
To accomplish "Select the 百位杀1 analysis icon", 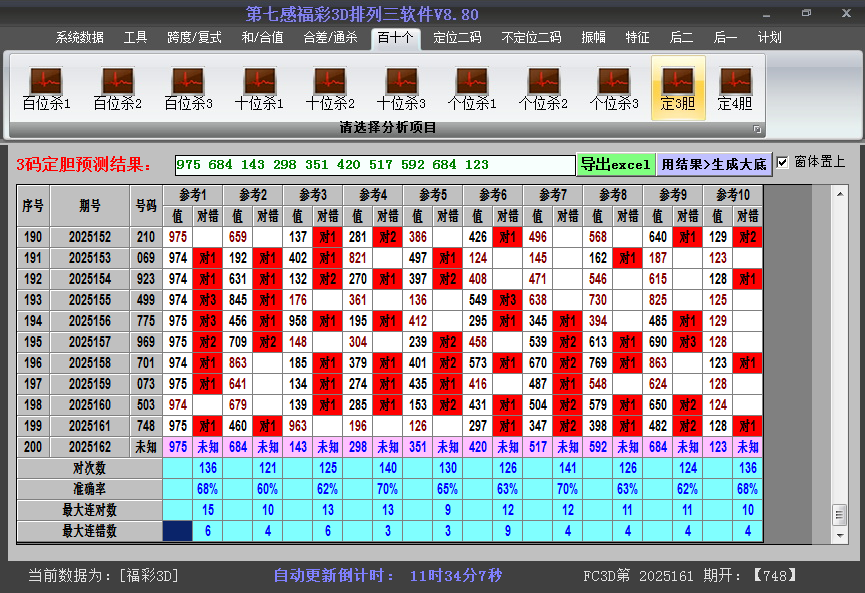I will tap(46, 88).
